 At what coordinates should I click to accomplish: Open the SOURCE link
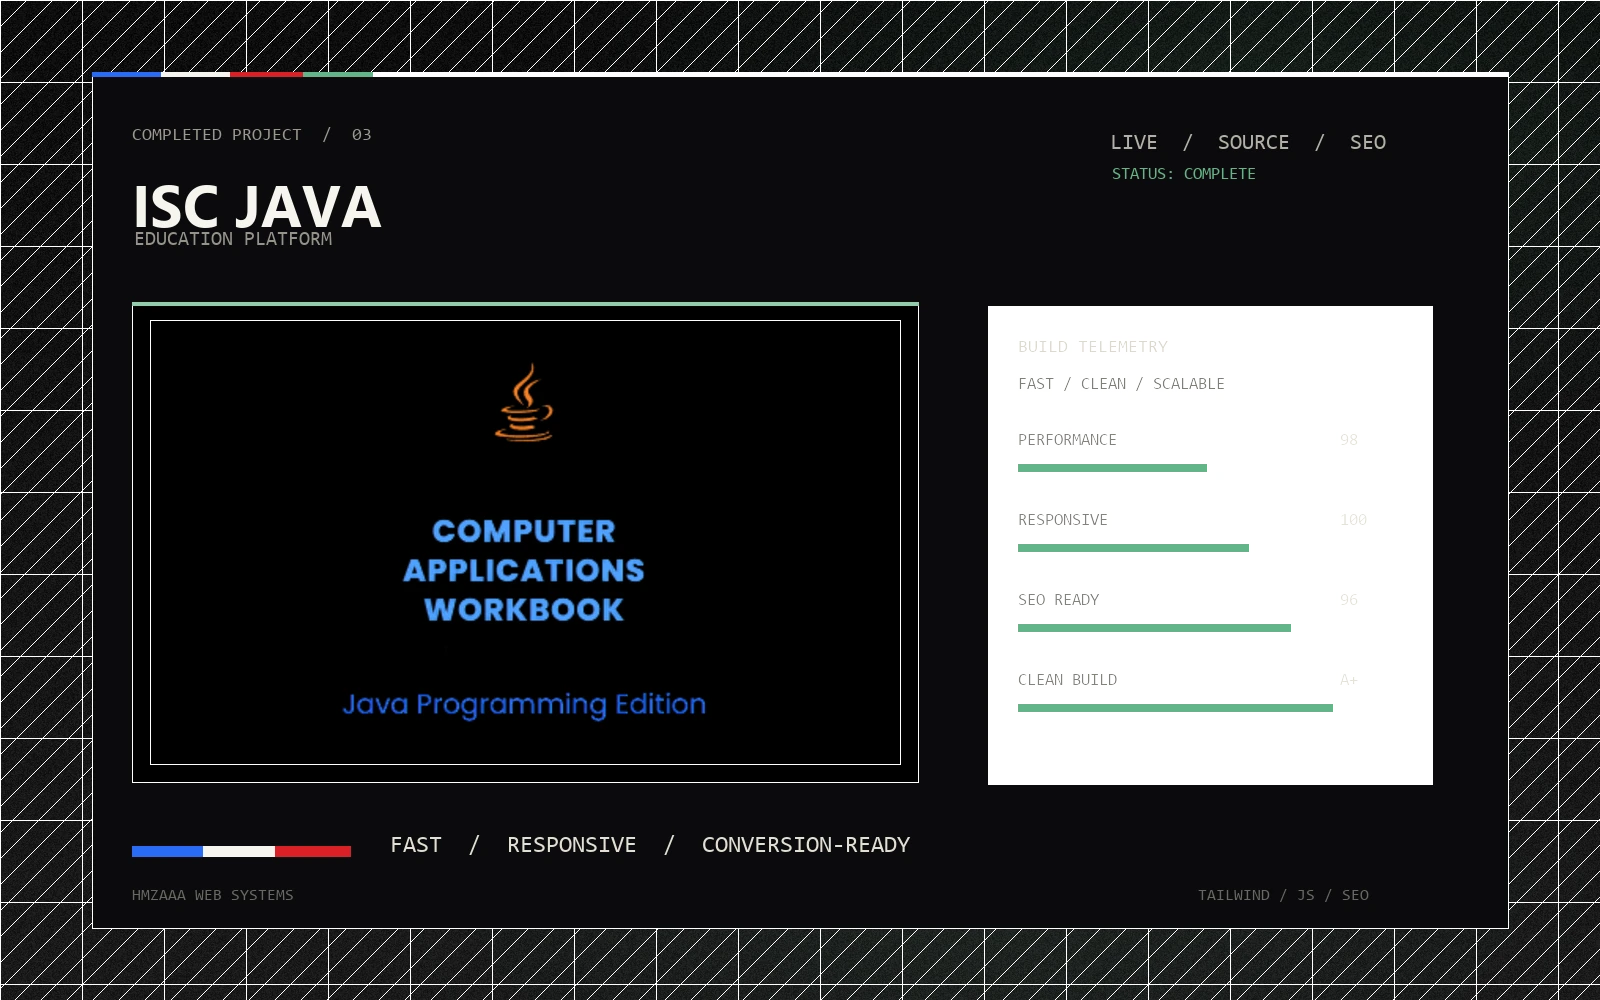pyautogui.click(x=1253, y=142)
